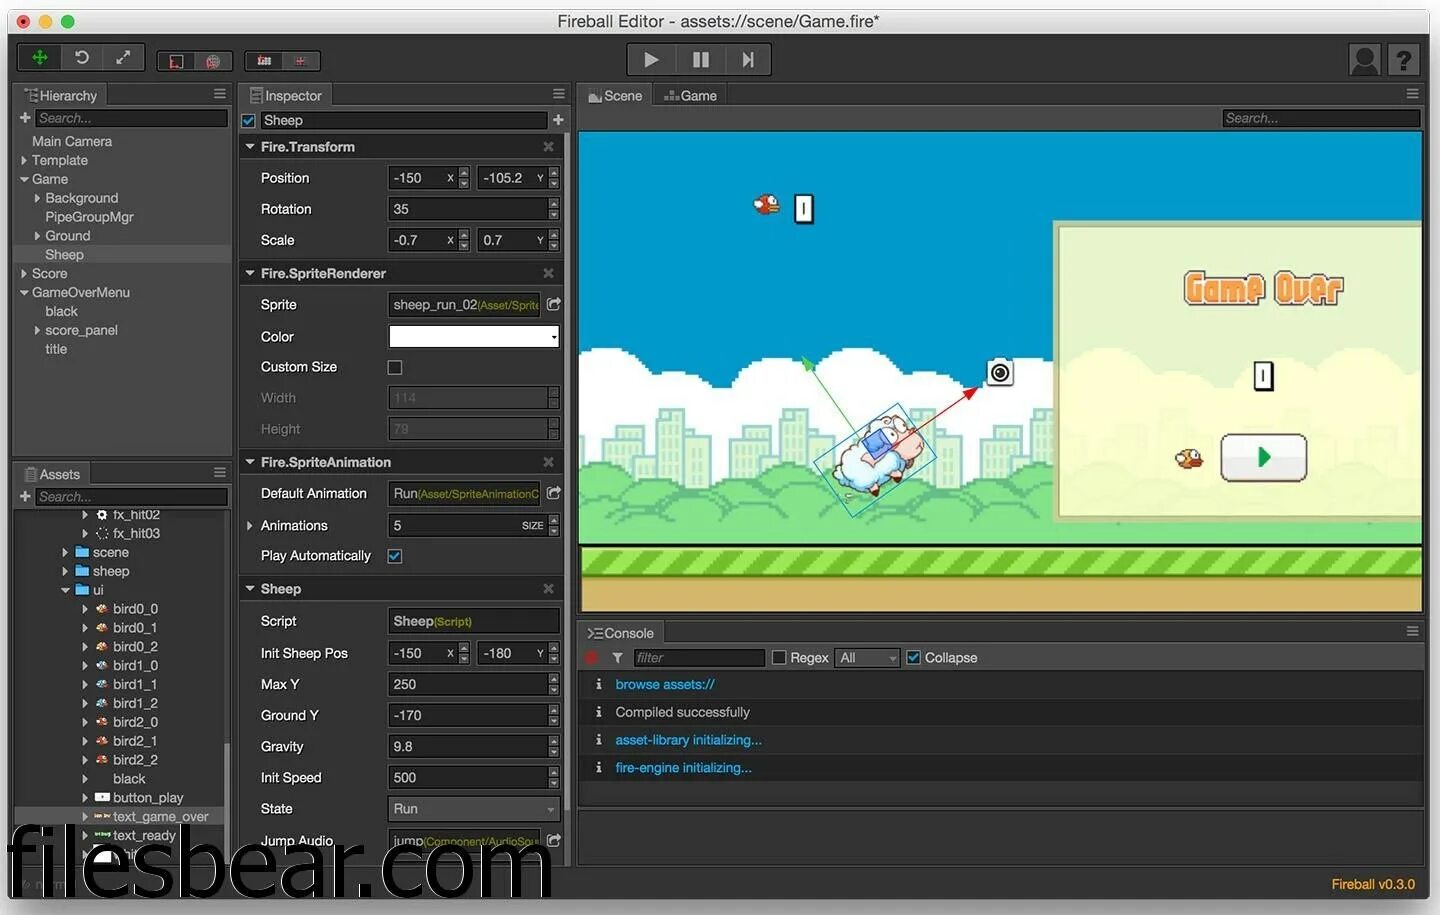This screenshot has width=1440, height=915.
Task: Select the Console tab
Action: (x=621, y=633)
